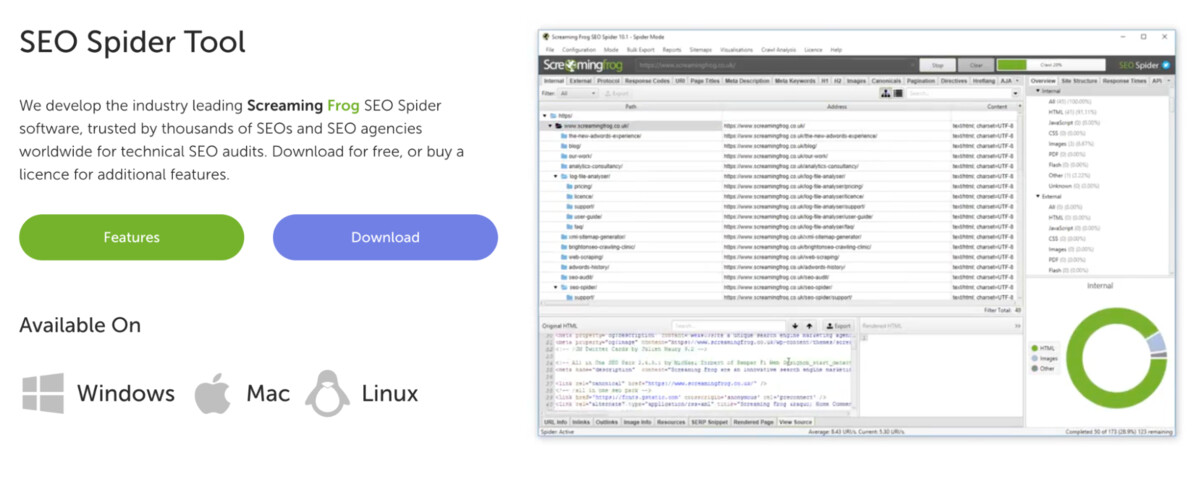The width and height of the screenshot is (1200, 480).
Task: Open the Mode menu
Action: click(611, 50)
